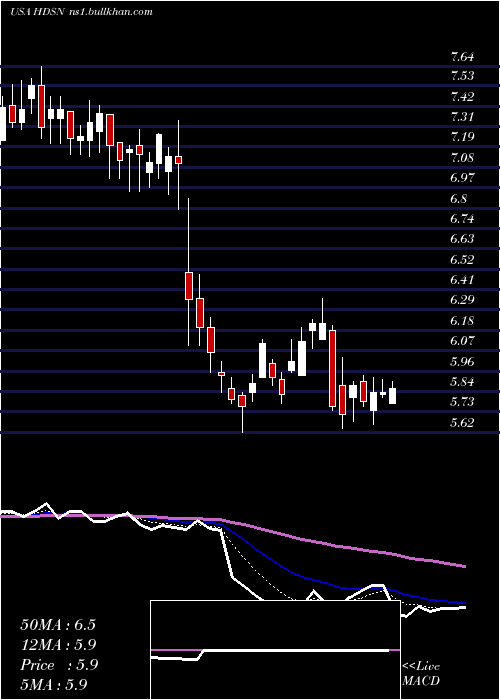Click the 6.29 price axis label
The width and height of the screenshot is (500, 700).
click(x=462, y=300)
